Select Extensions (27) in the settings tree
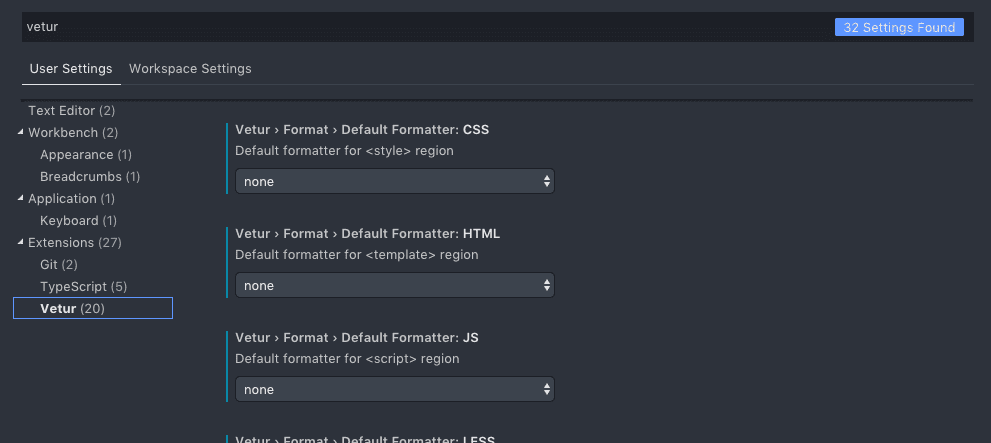The width and height of the screenshot is (991, 443). pyautogui.click(x=75, y=243)
